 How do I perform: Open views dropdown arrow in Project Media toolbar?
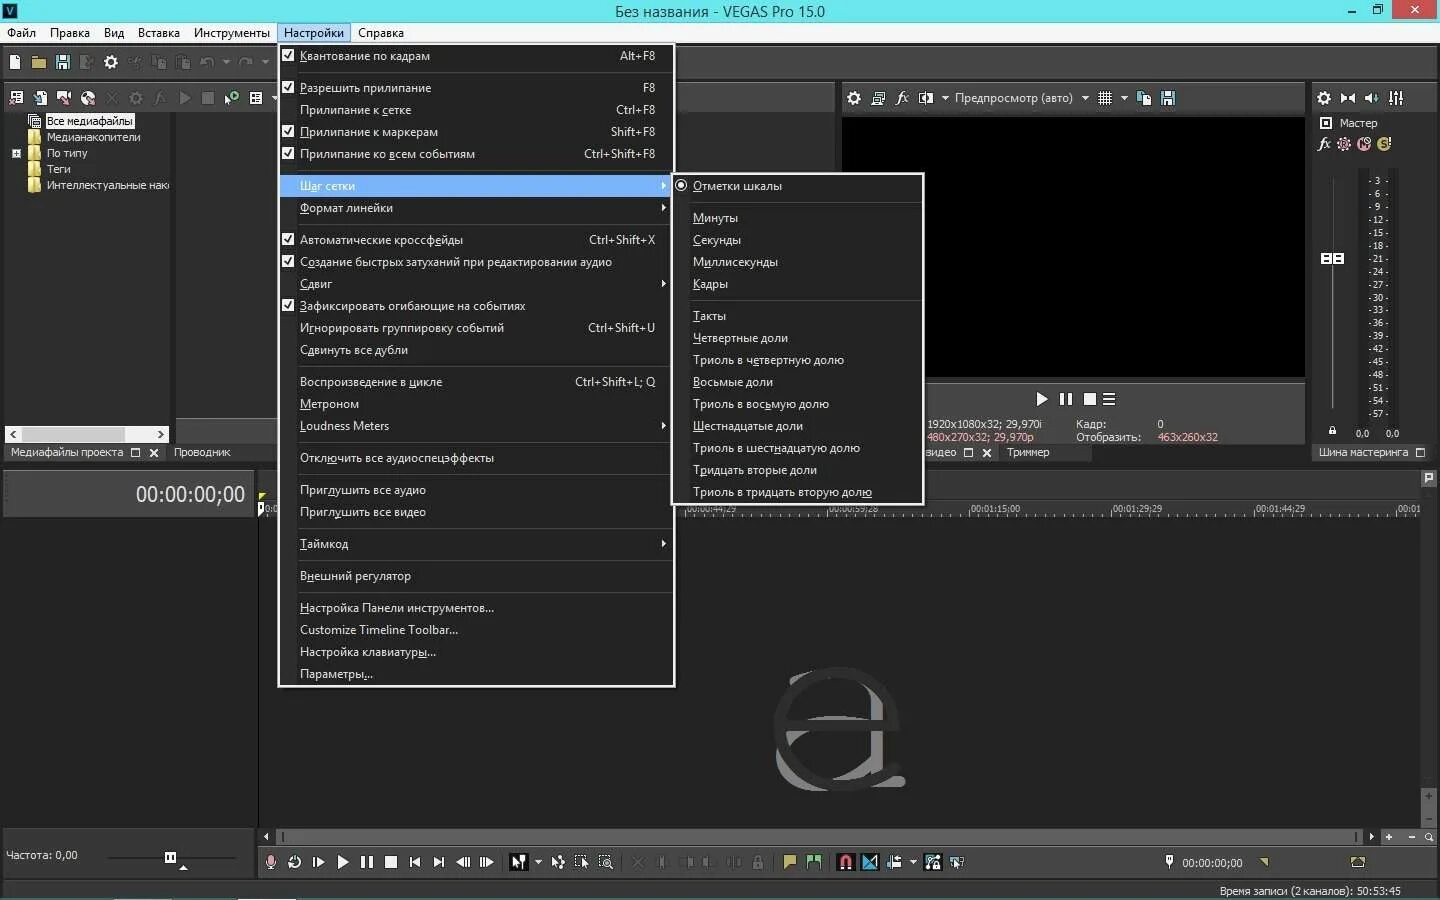274,98
